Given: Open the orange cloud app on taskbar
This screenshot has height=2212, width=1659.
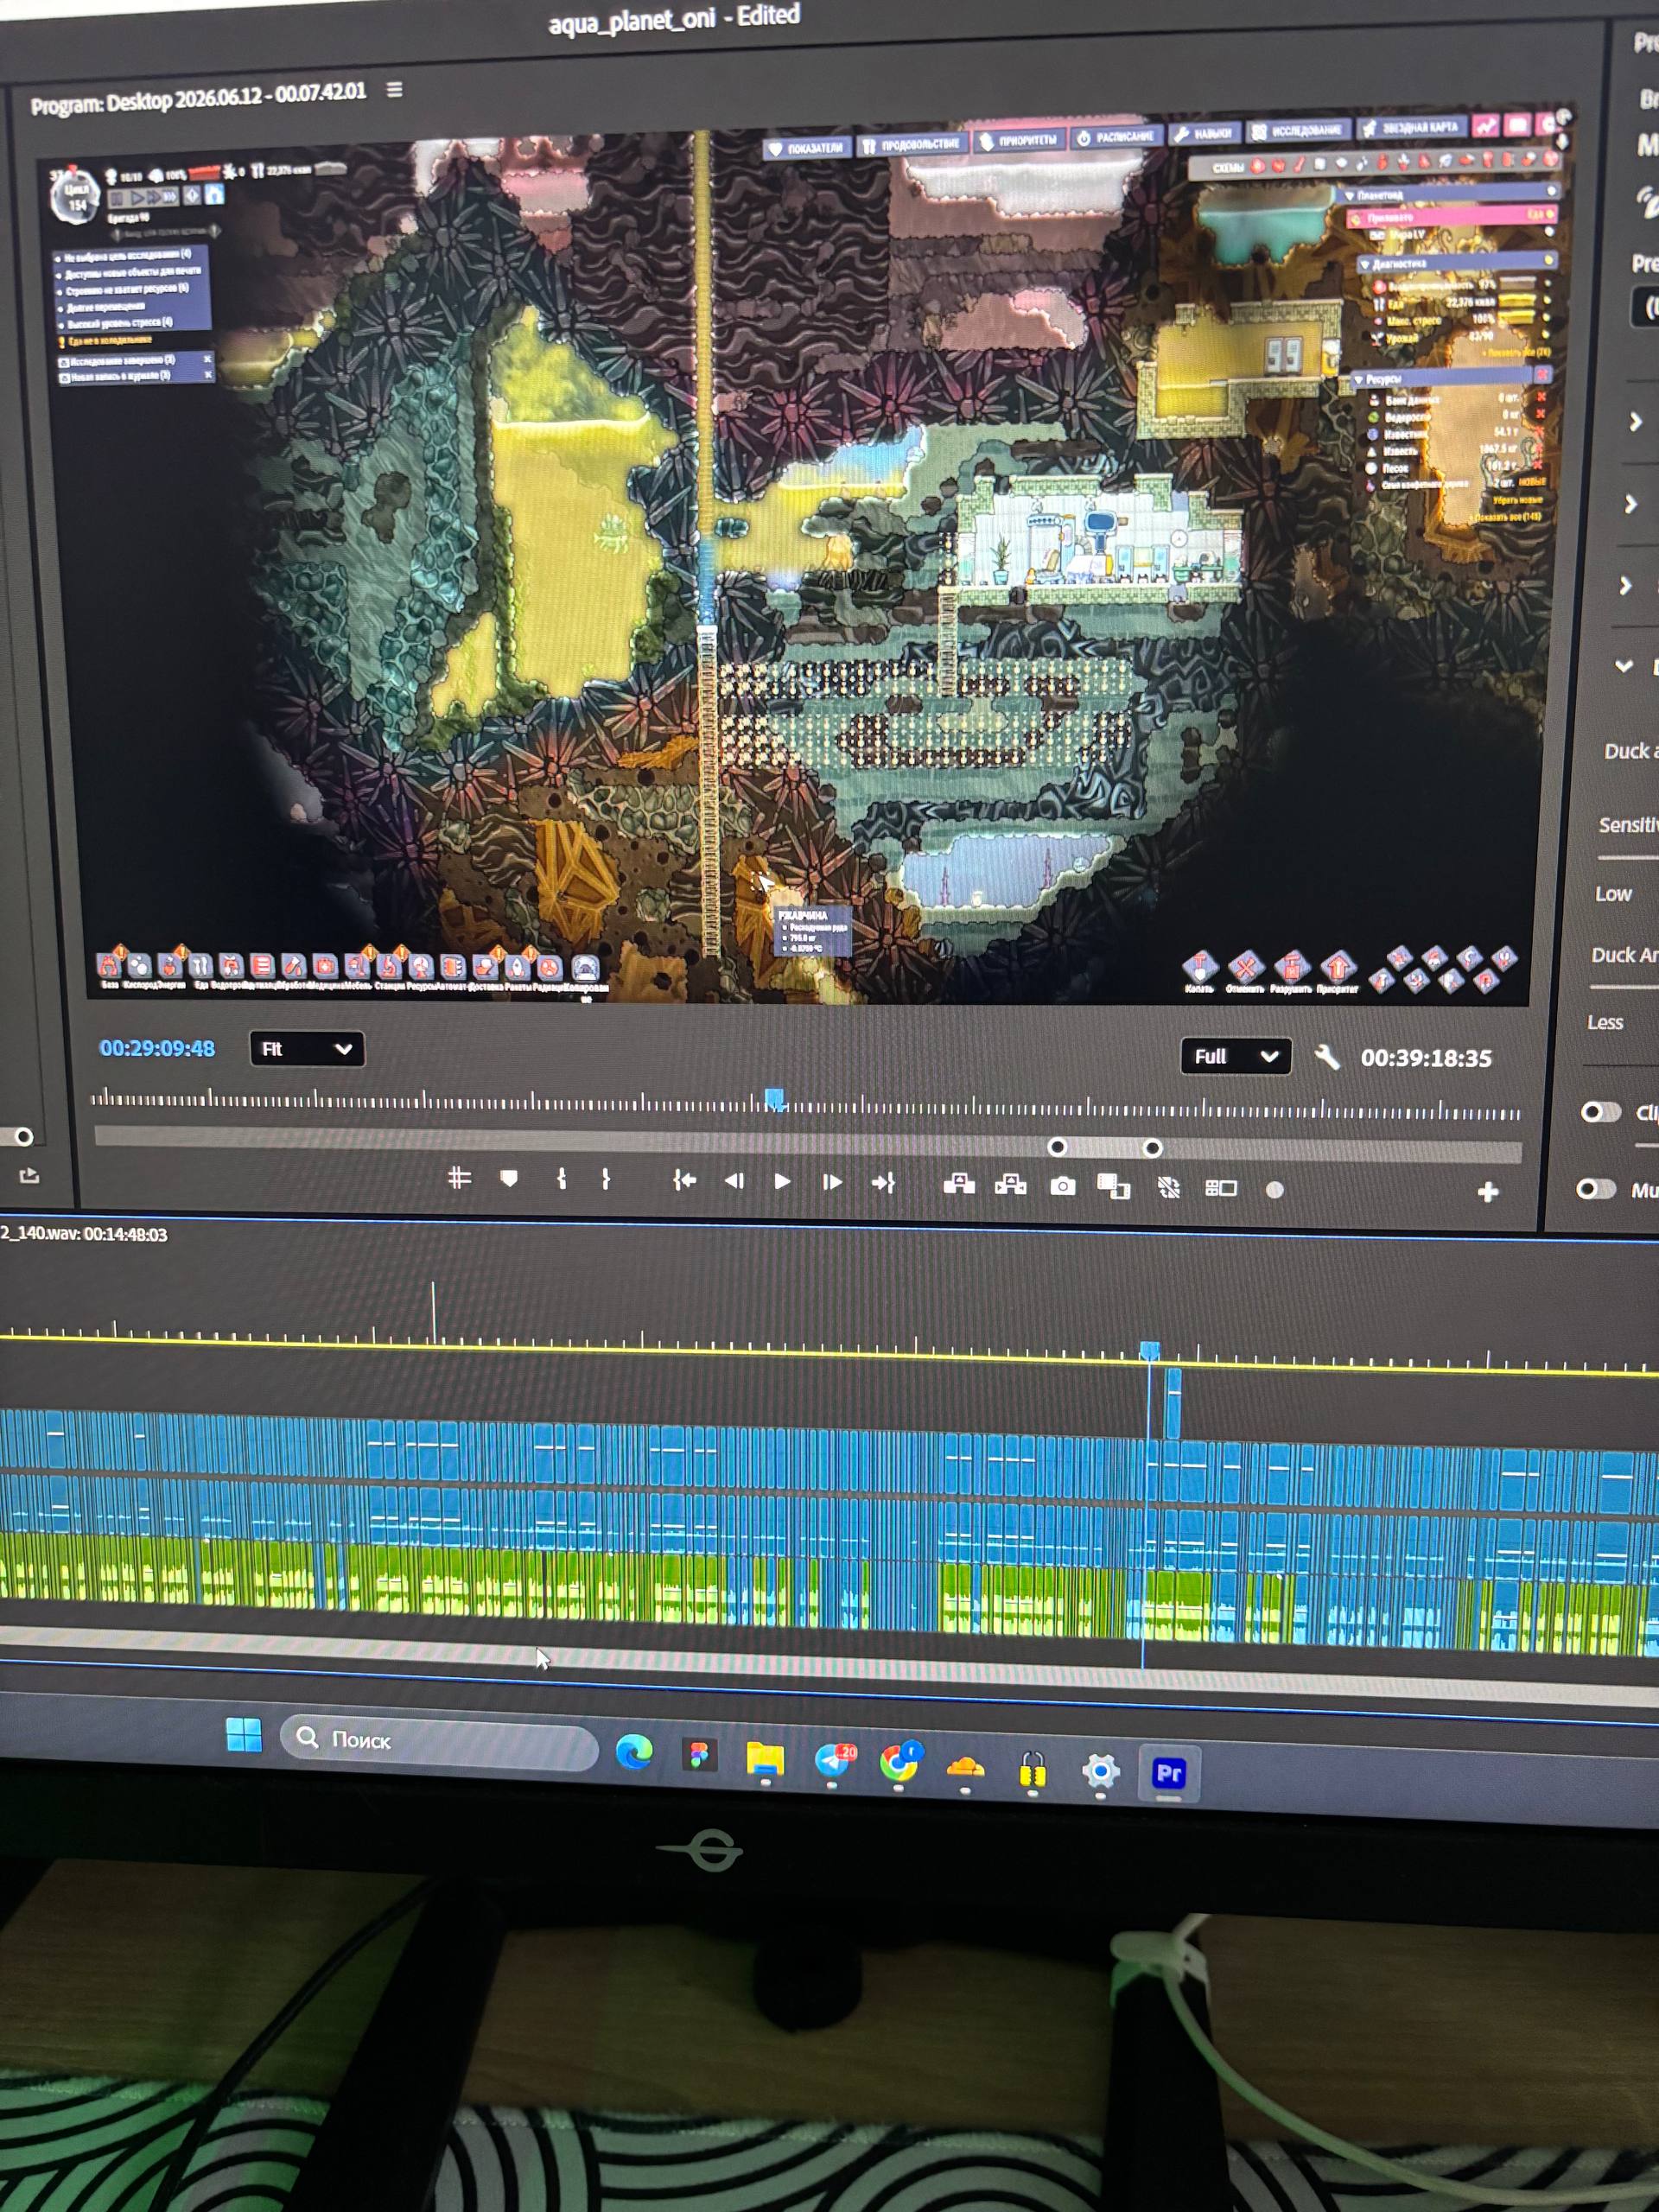Looking at the screenshot, I should click(x=965, y=1768).
